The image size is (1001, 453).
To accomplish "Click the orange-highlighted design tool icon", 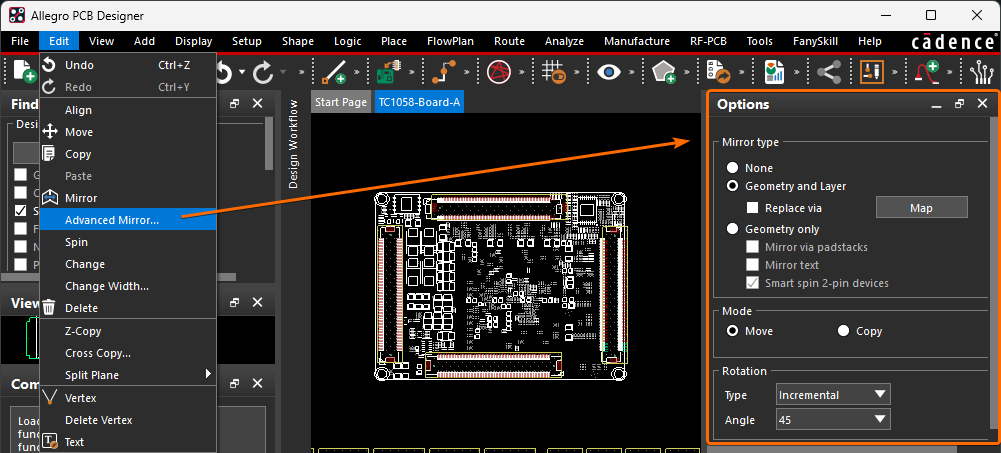I will [872, 72].
